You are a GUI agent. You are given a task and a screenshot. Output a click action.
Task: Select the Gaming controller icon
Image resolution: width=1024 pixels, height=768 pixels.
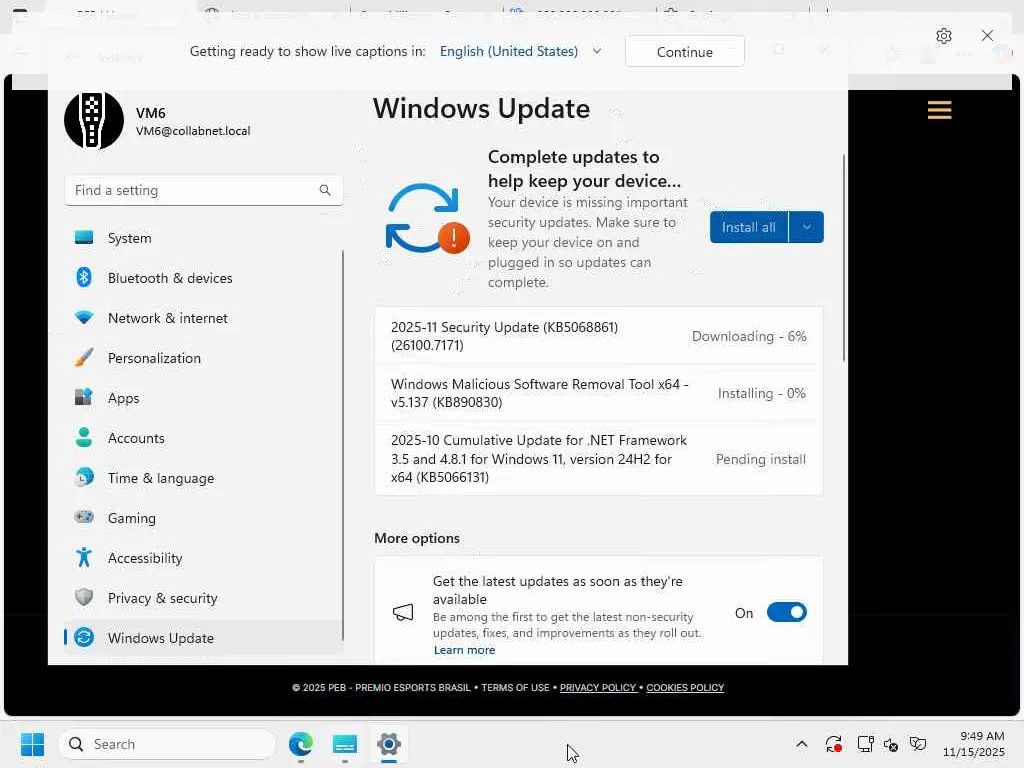point(84,517)
